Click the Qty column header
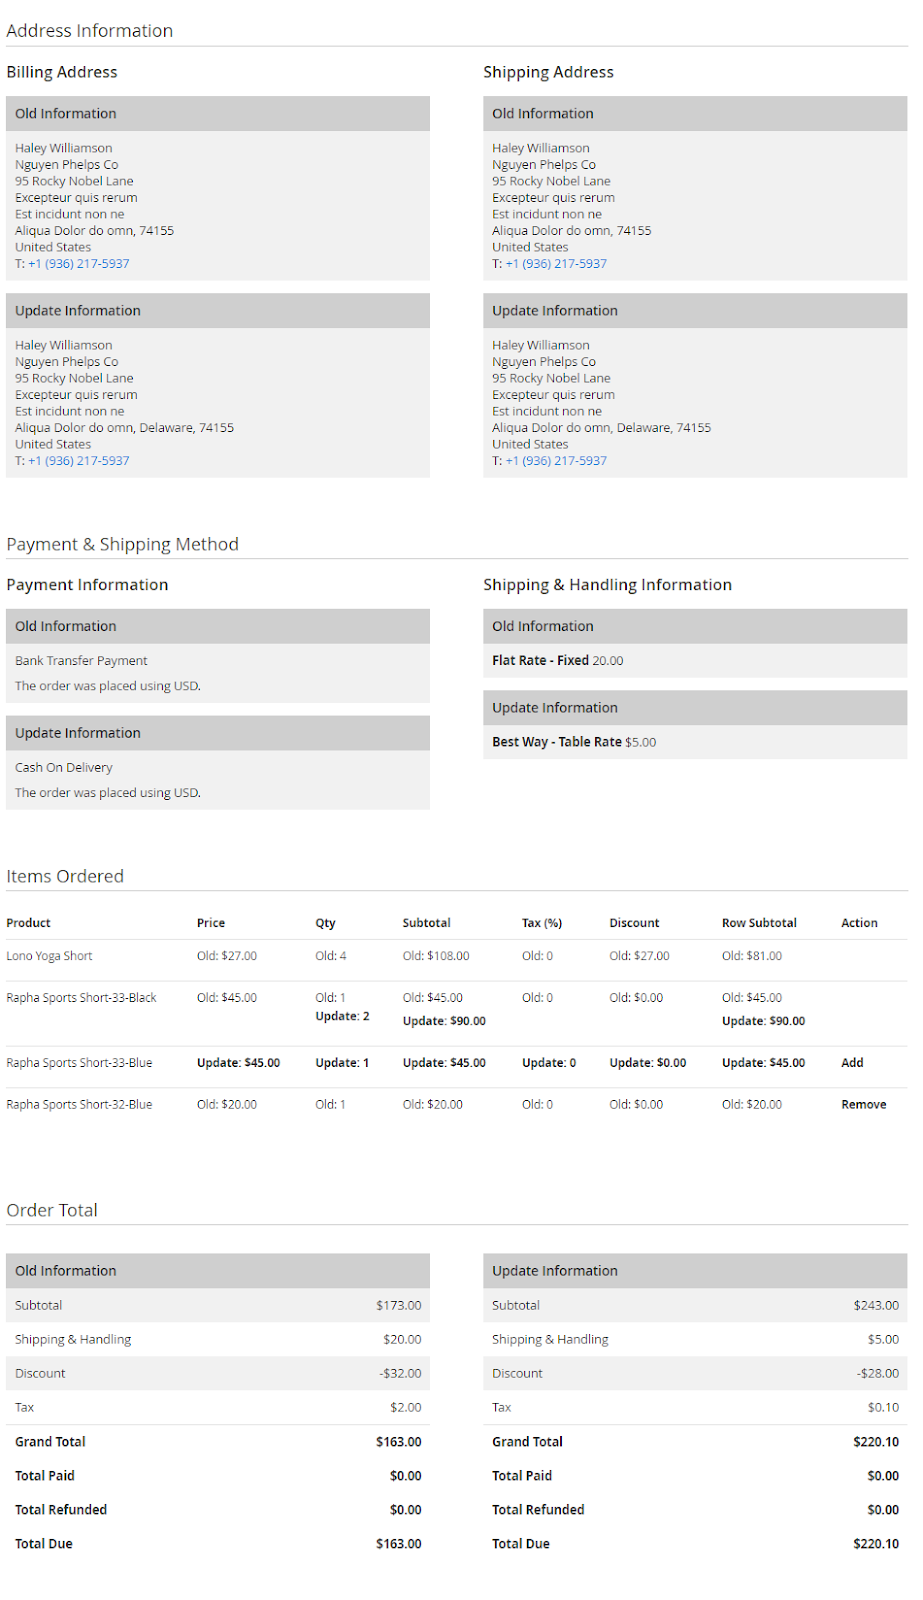This screenshot has width=923, height=1600. click(325, 923)
